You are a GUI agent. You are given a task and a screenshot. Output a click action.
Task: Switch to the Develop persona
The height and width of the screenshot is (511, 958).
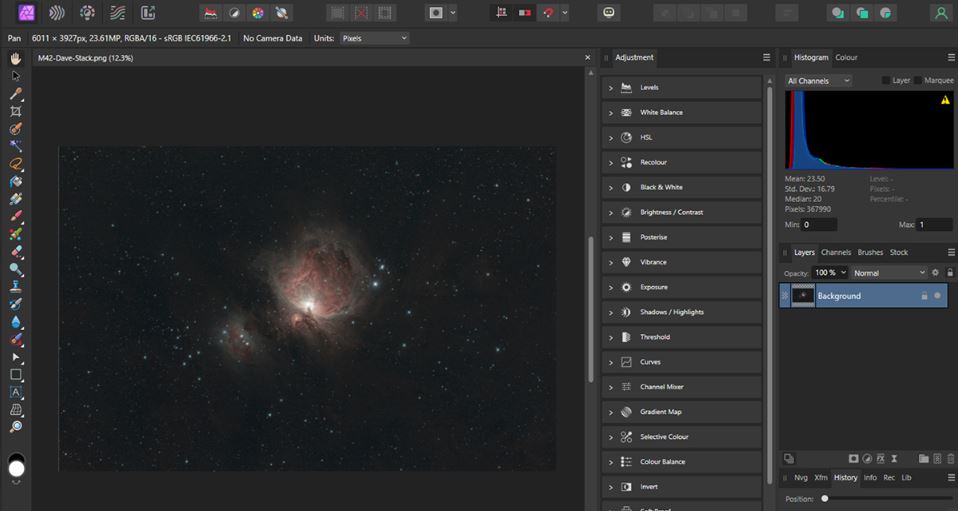(x=87, y=12)
